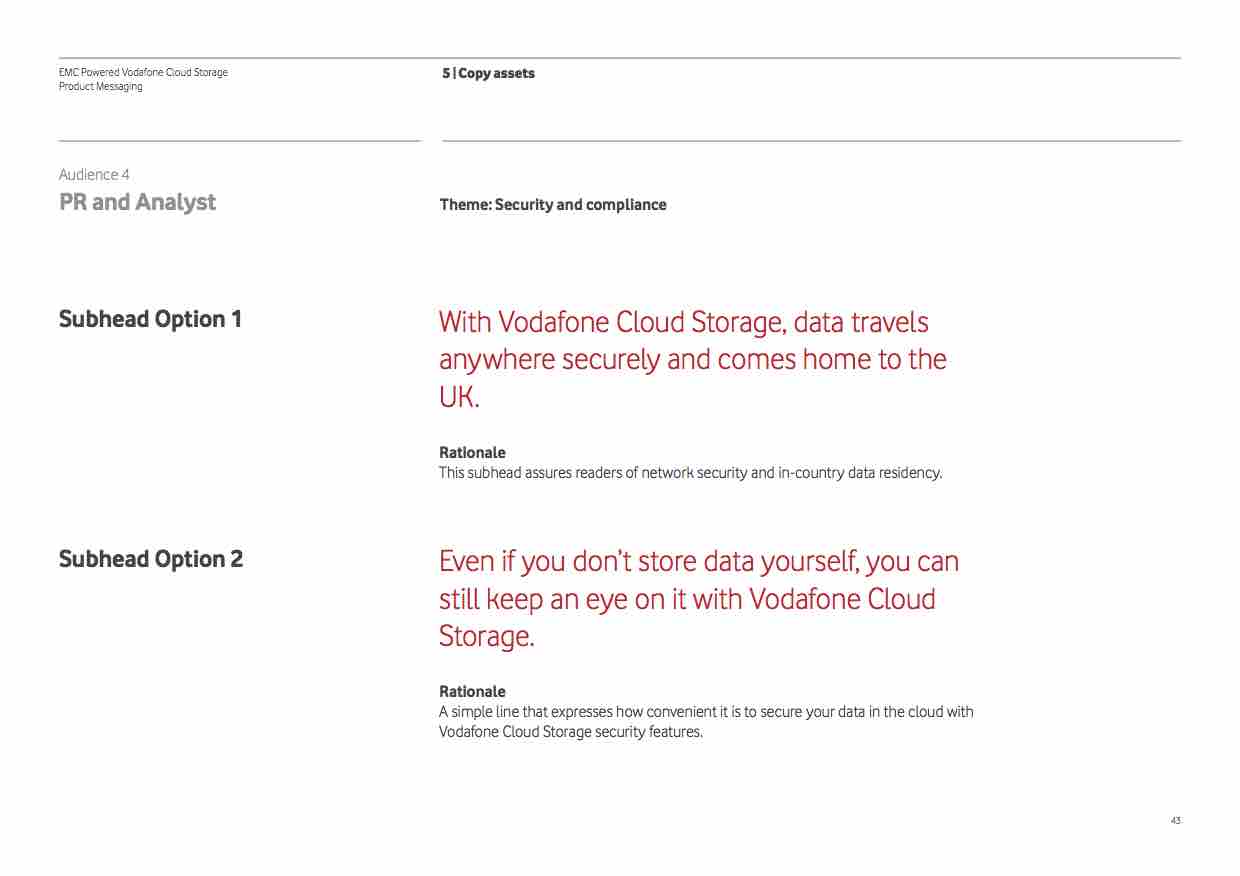Click the red line 'still keep an eye on it'

coord(687,599)
